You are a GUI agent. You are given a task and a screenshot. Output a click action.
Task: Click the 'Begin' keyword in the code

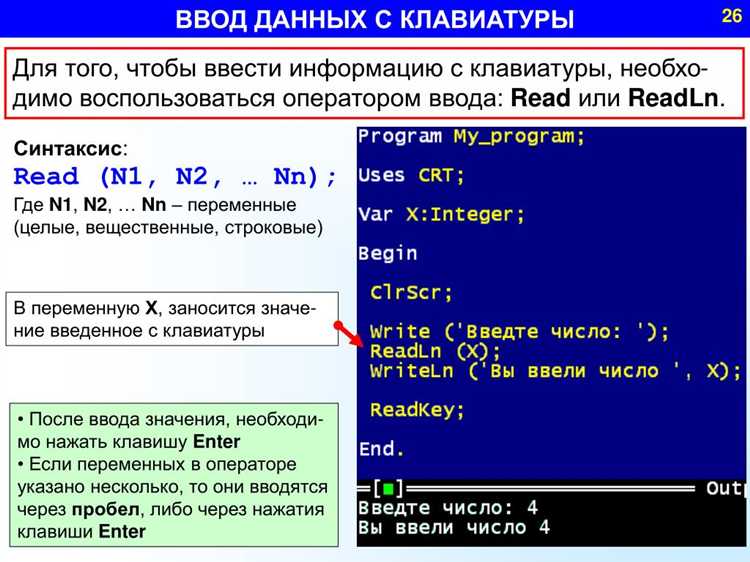click(387, 253)
